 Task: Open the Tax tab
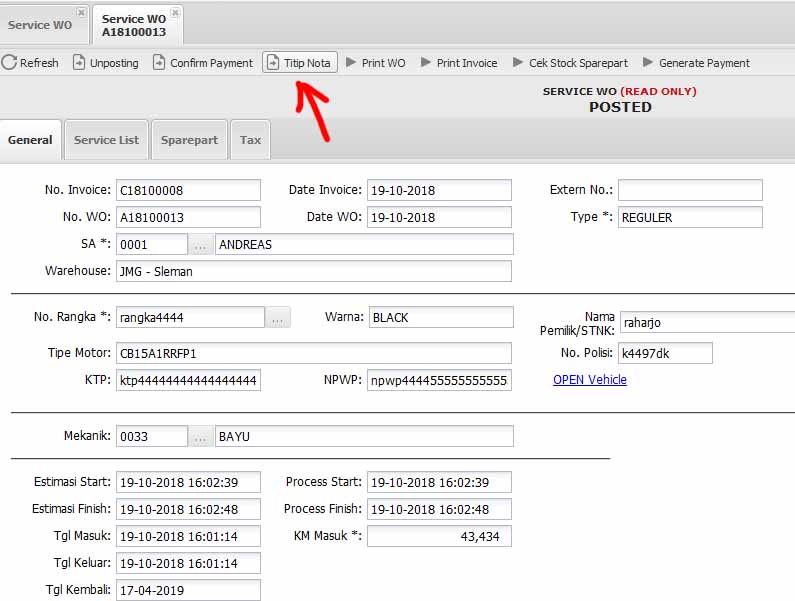click(x=250, y=140)
